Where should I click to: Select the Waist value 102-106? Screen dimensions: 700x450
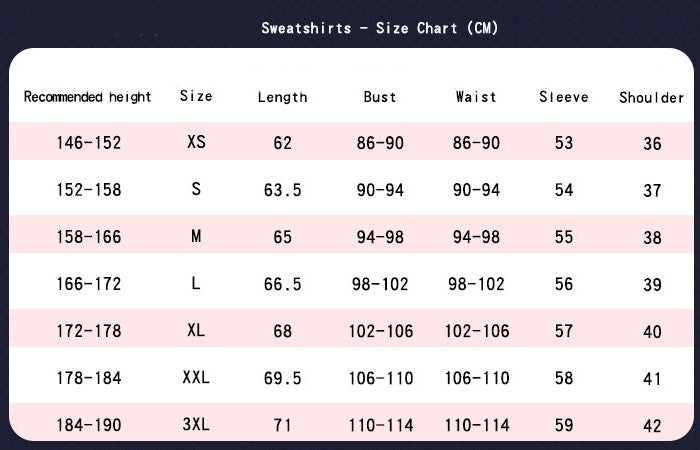click(476, 331)
